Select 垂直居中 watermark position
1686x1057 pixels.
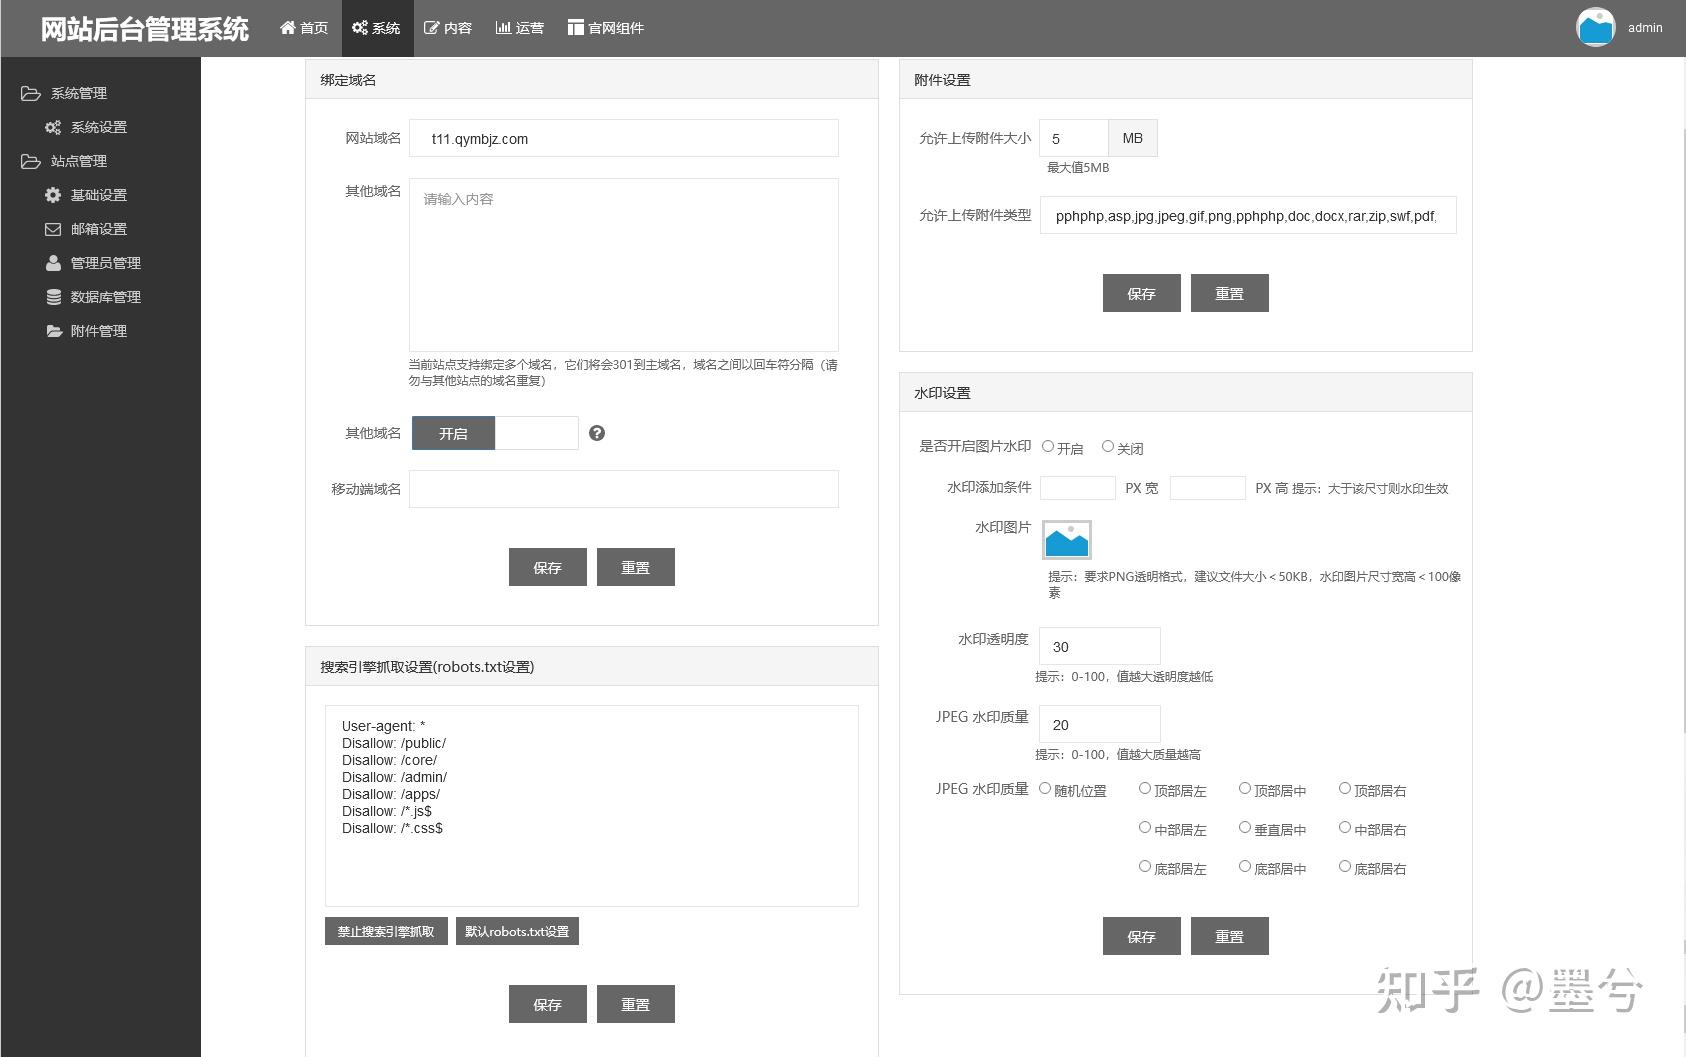pyautogui.click(x=1245, y=828)
